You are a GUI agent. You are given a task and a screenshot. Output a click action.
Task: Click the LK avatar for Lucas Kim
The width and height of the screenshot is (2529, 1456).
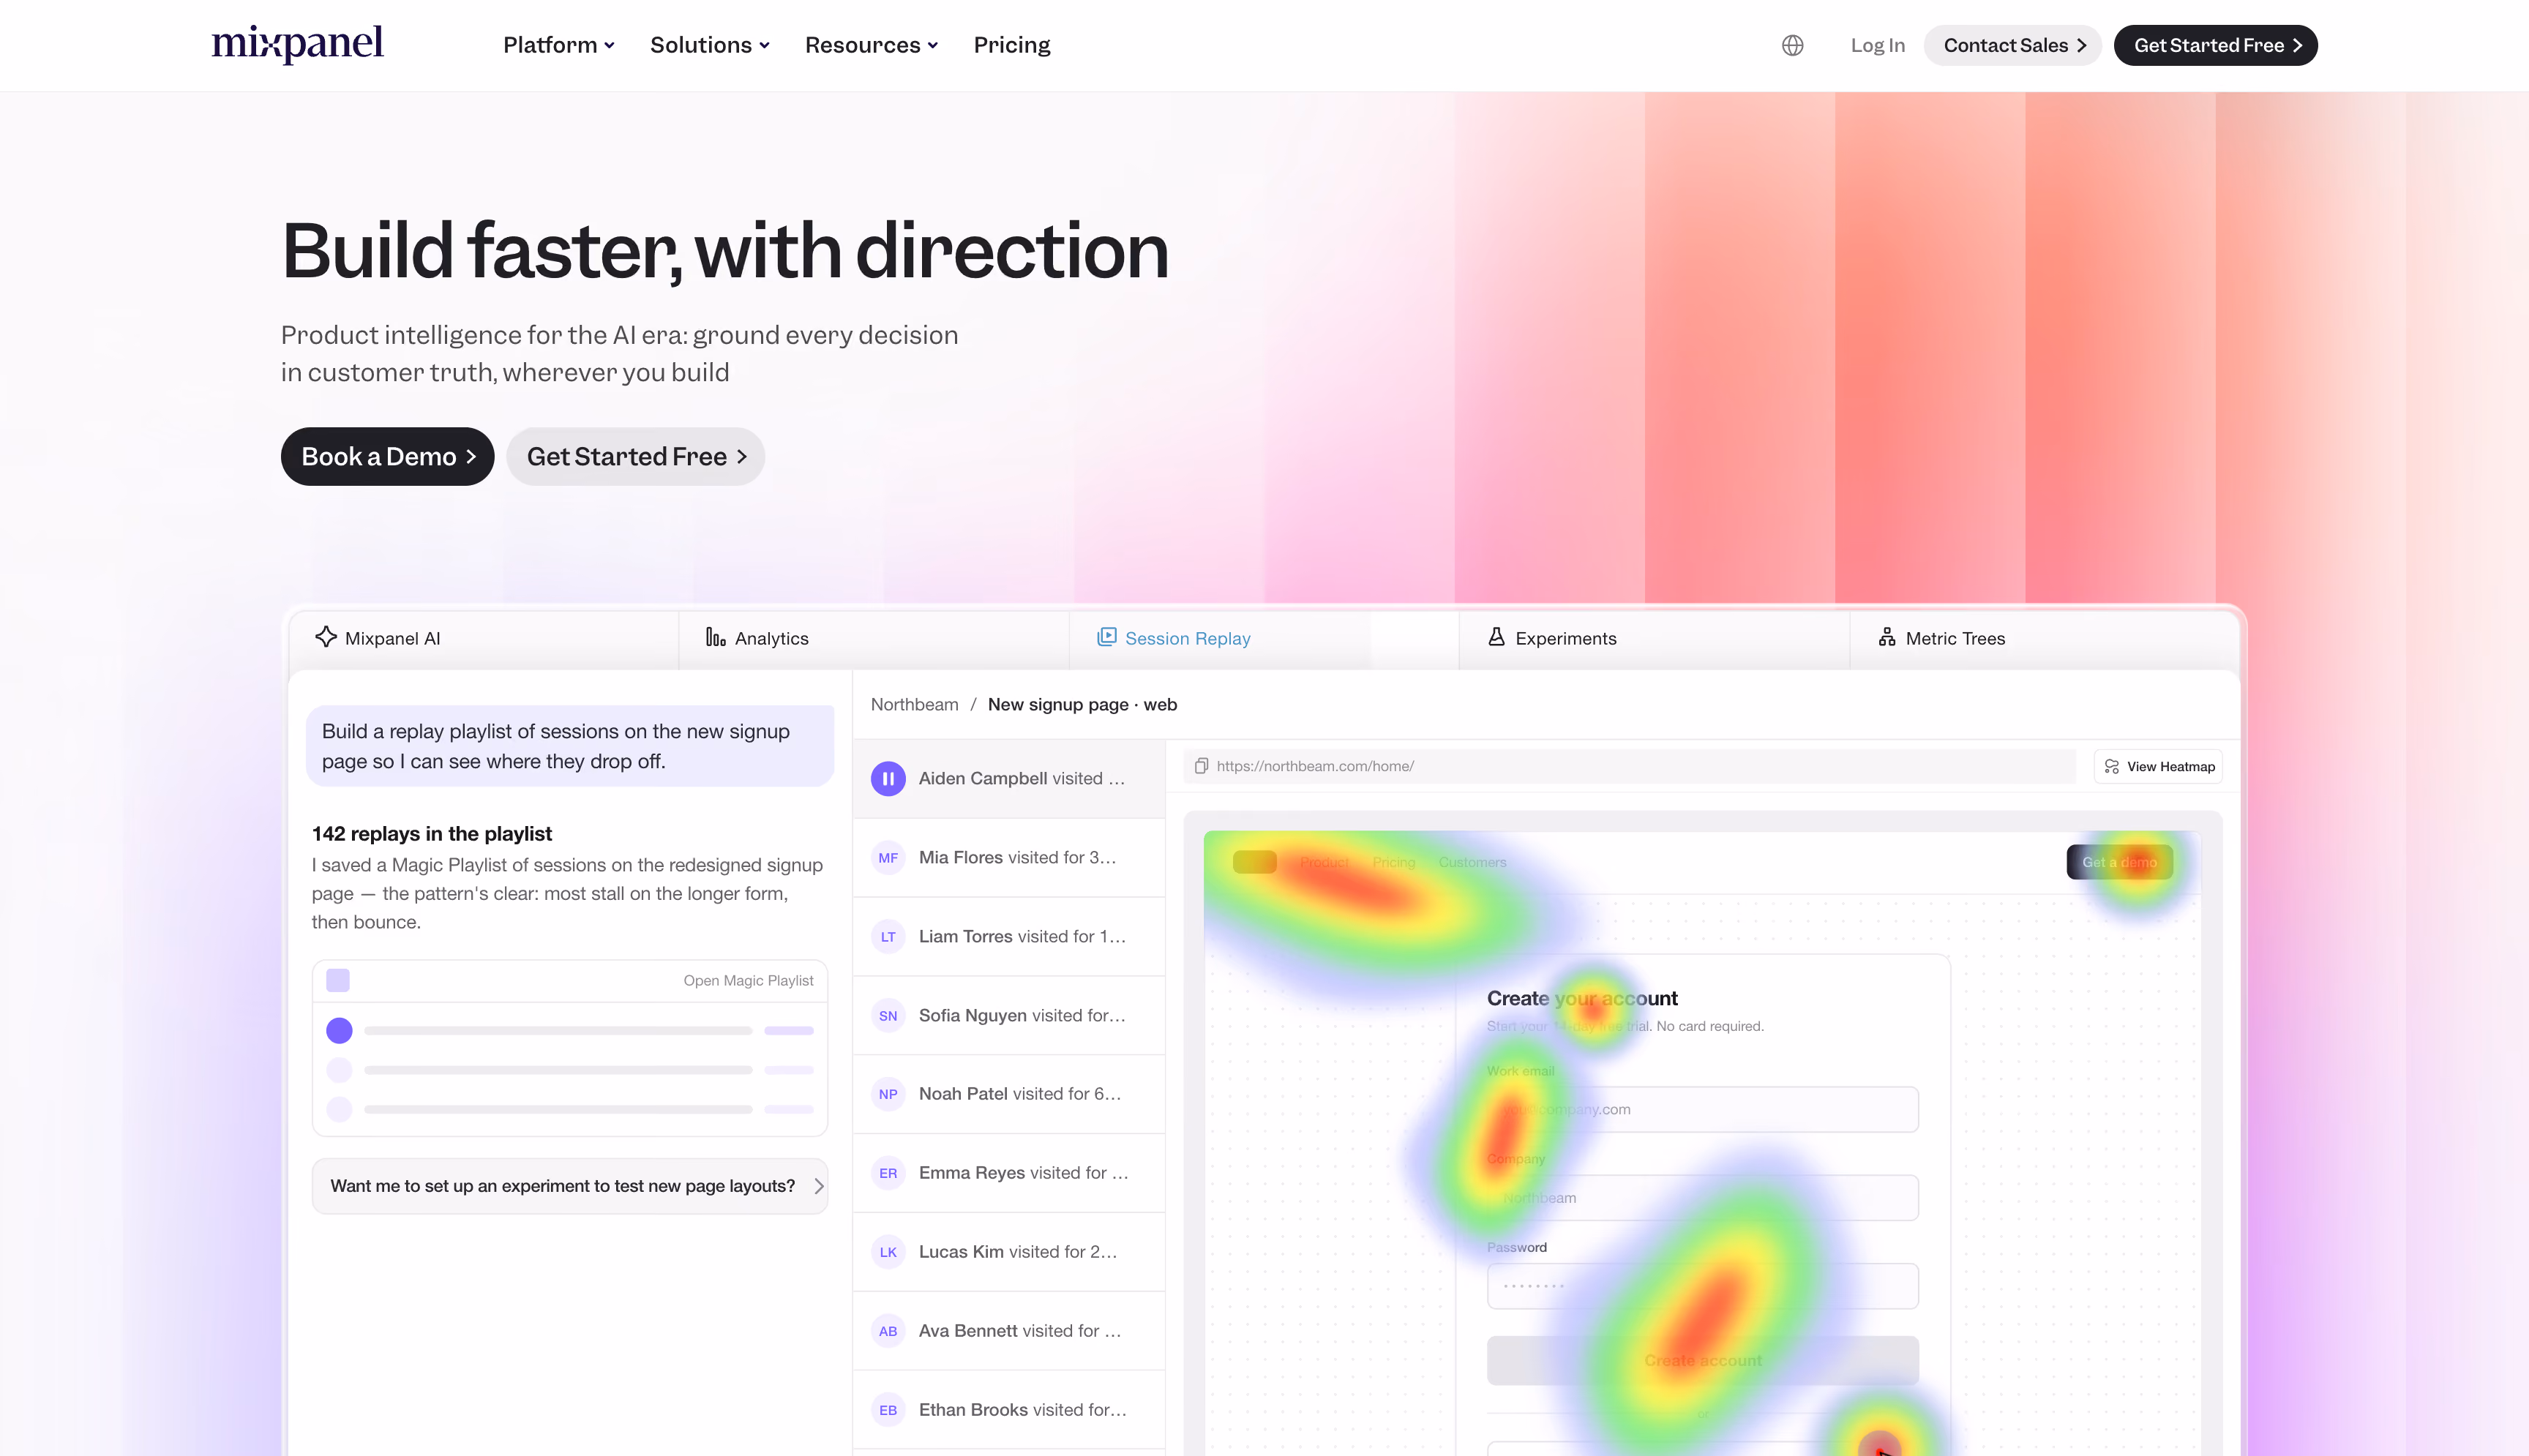(x=888, y=1252)
